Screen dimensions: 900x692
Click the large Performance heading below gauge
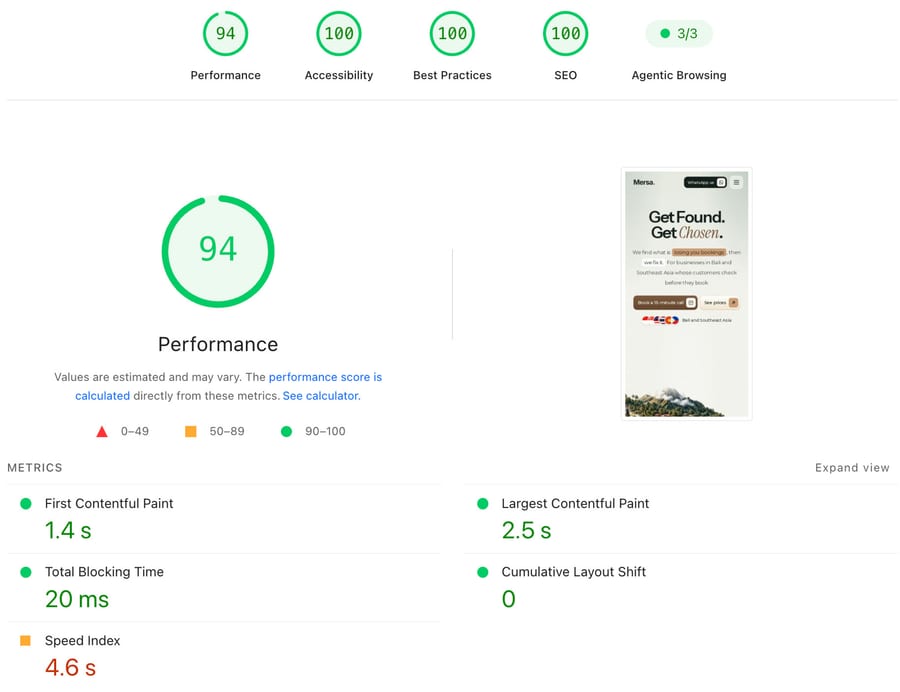pyautogui.click(x=218, y=344)
